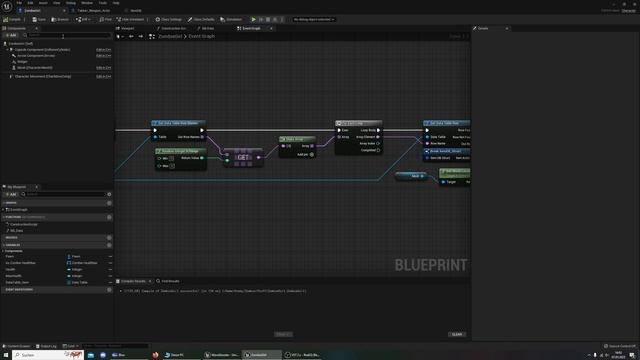Screen dimensions: 640x360
Task: Add a new variable with the Variables plus icon
Action: 109,245
